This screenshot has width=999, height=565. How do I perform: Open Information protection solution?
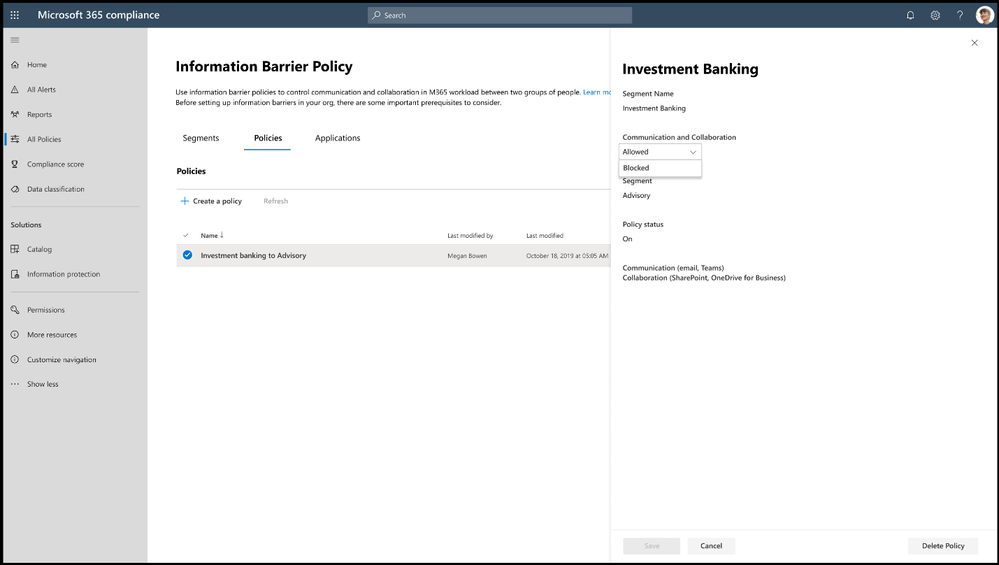click(64, 274)
